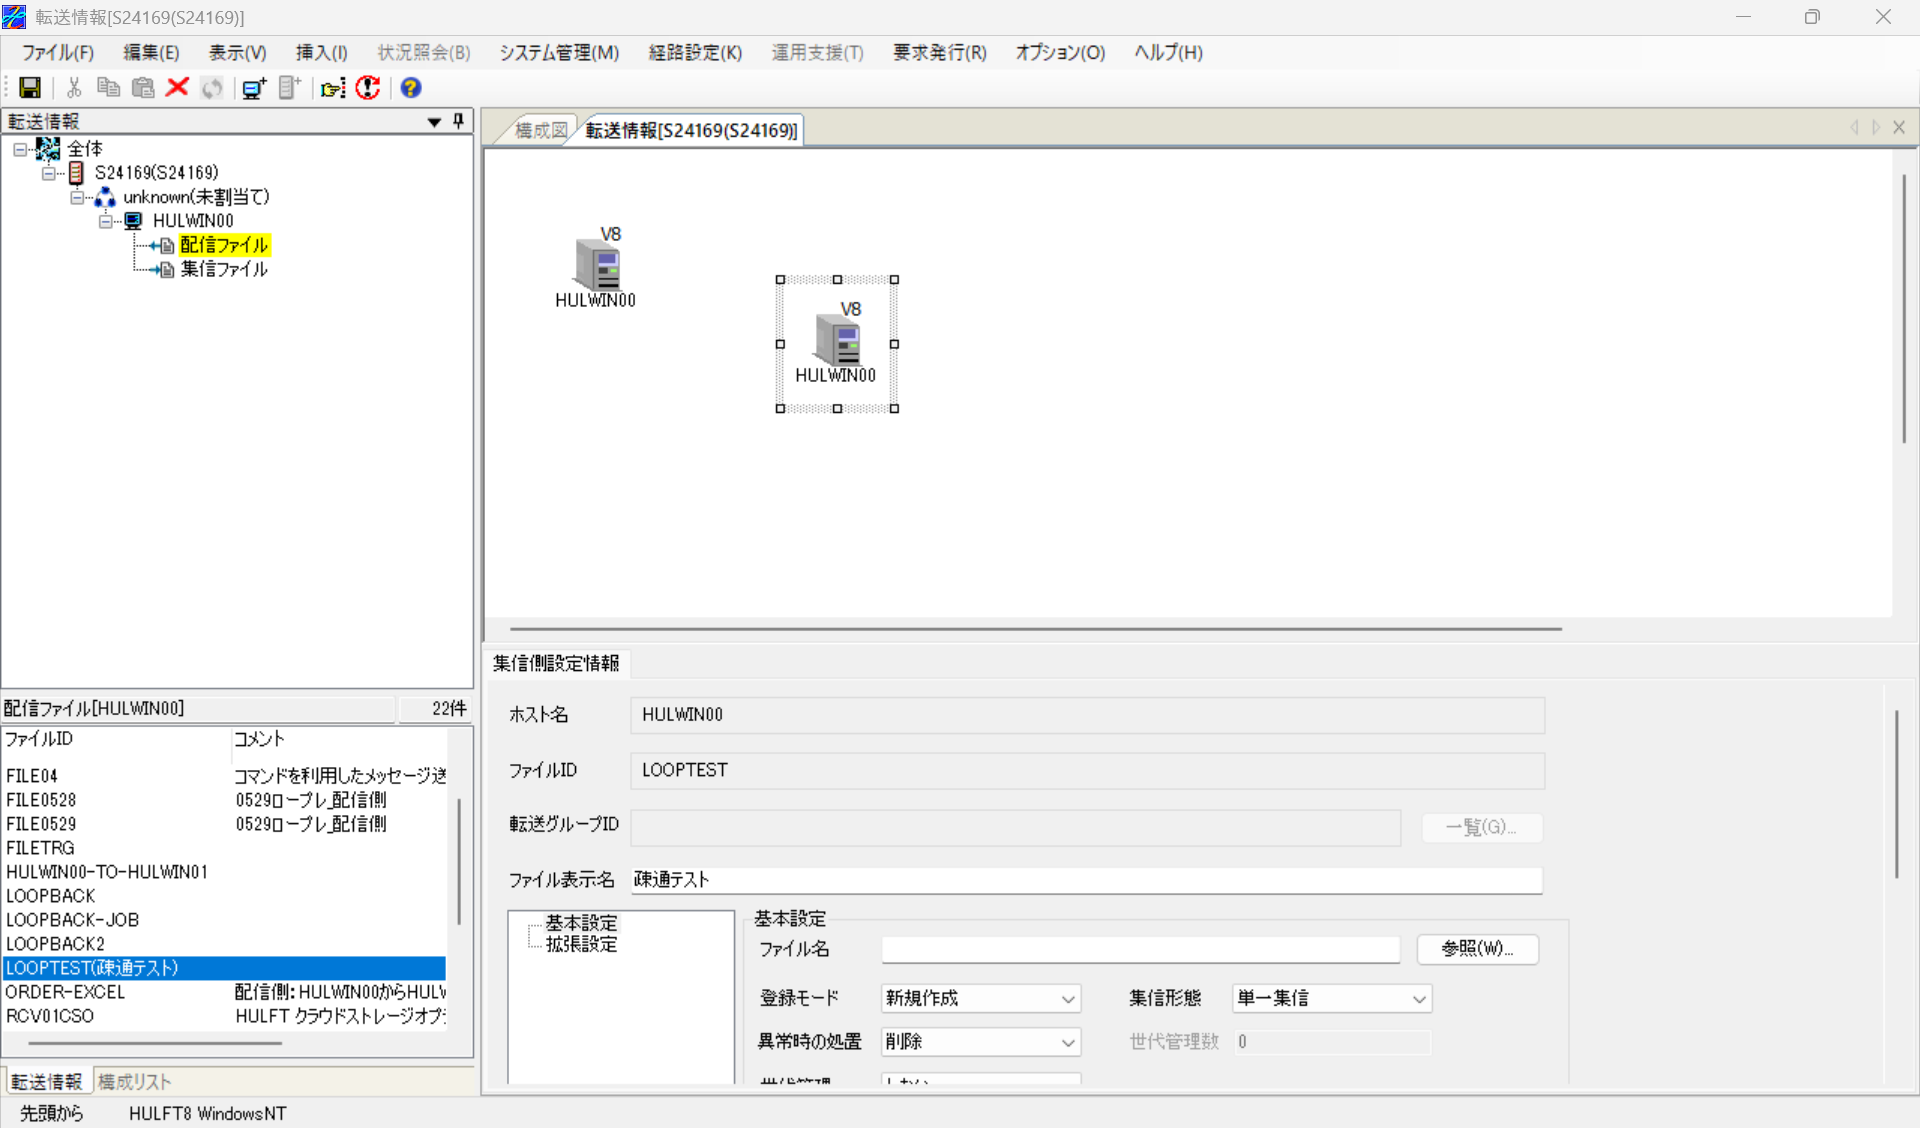Click the save floppy disk toolbar icon
The height and width of the screenshot is (1128, 1920).
point(30,88)
